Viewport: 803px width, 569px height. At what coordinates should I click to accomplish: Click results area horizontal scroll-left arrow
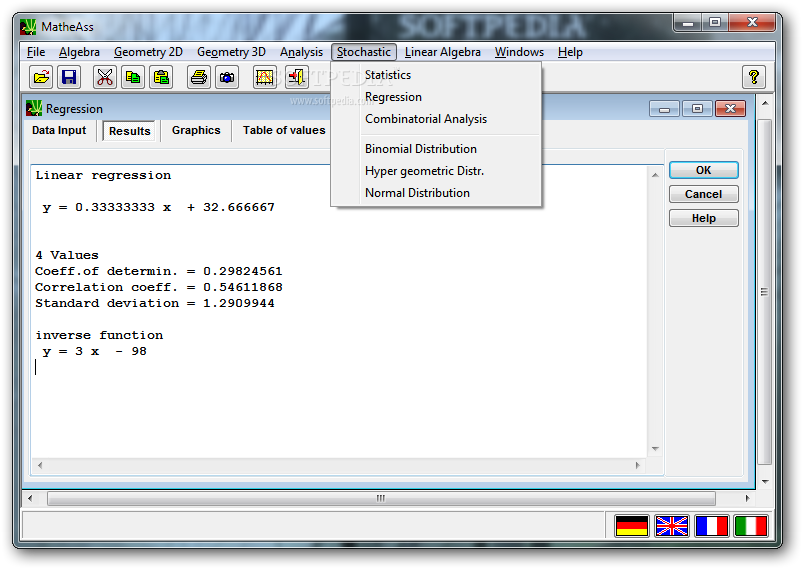pos(40,465)
